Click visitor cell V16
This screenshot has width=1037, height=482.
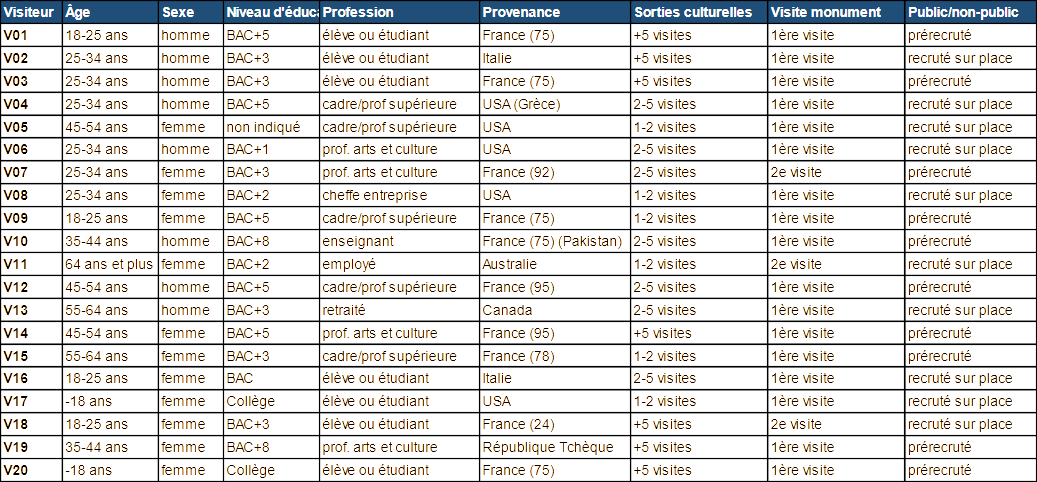pos(32,379)
